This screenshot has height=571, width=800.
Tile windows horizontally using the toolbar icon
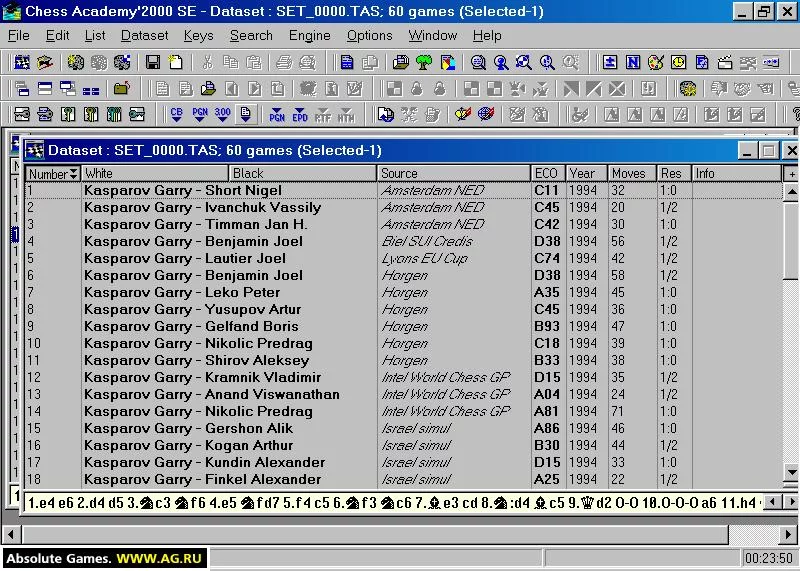tap(45, 89)
